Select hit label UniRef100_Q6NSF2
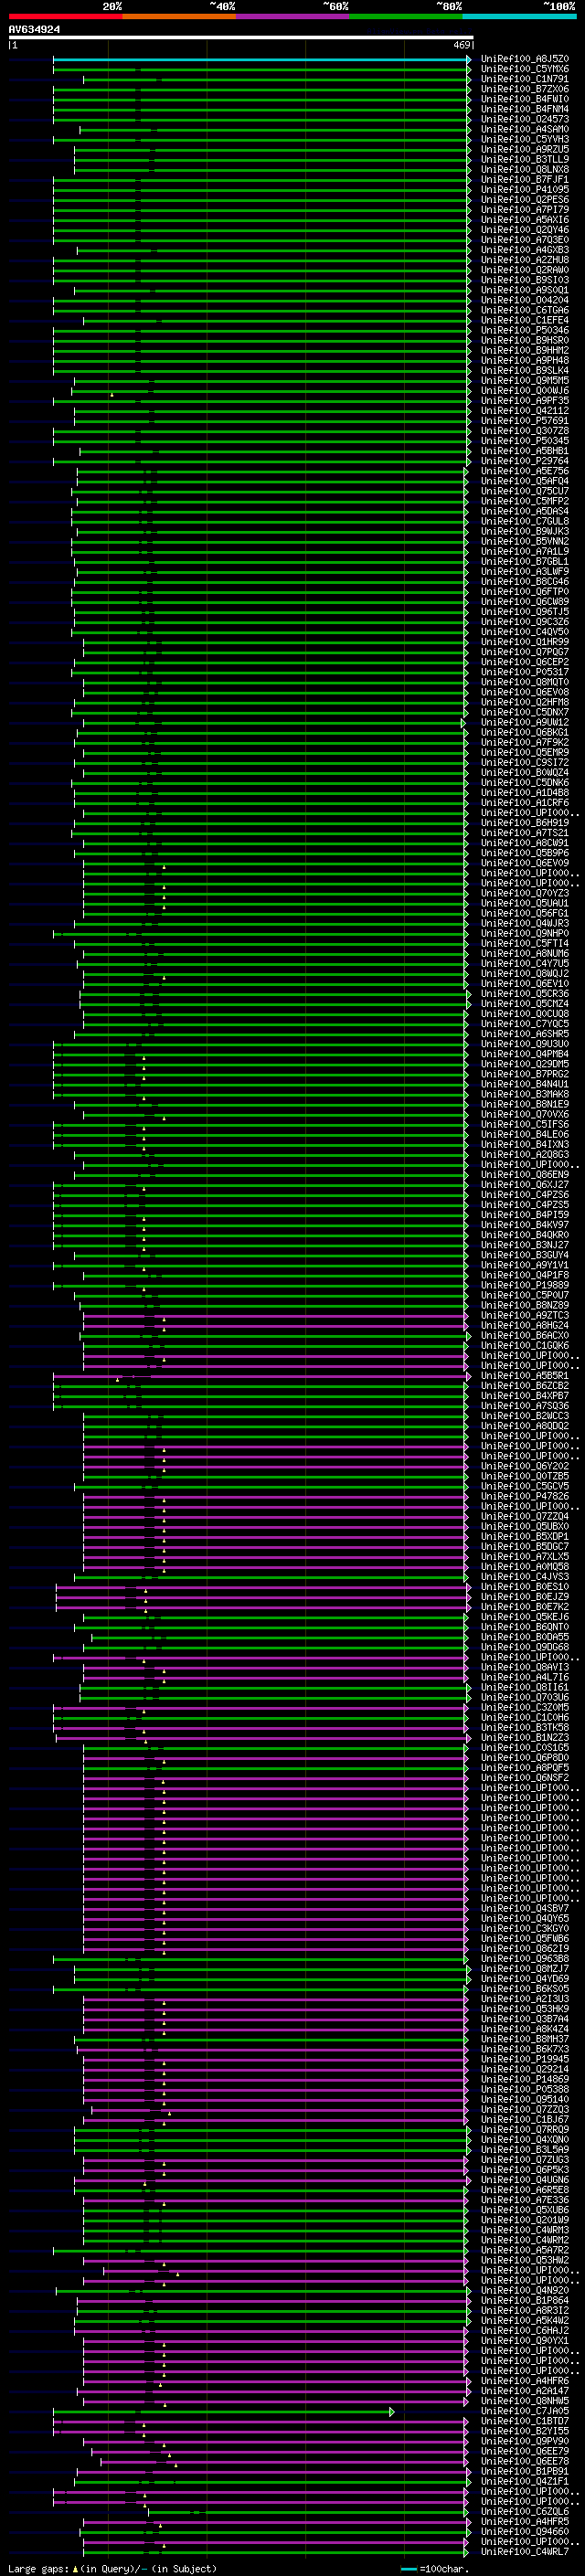 [524, 1777]
